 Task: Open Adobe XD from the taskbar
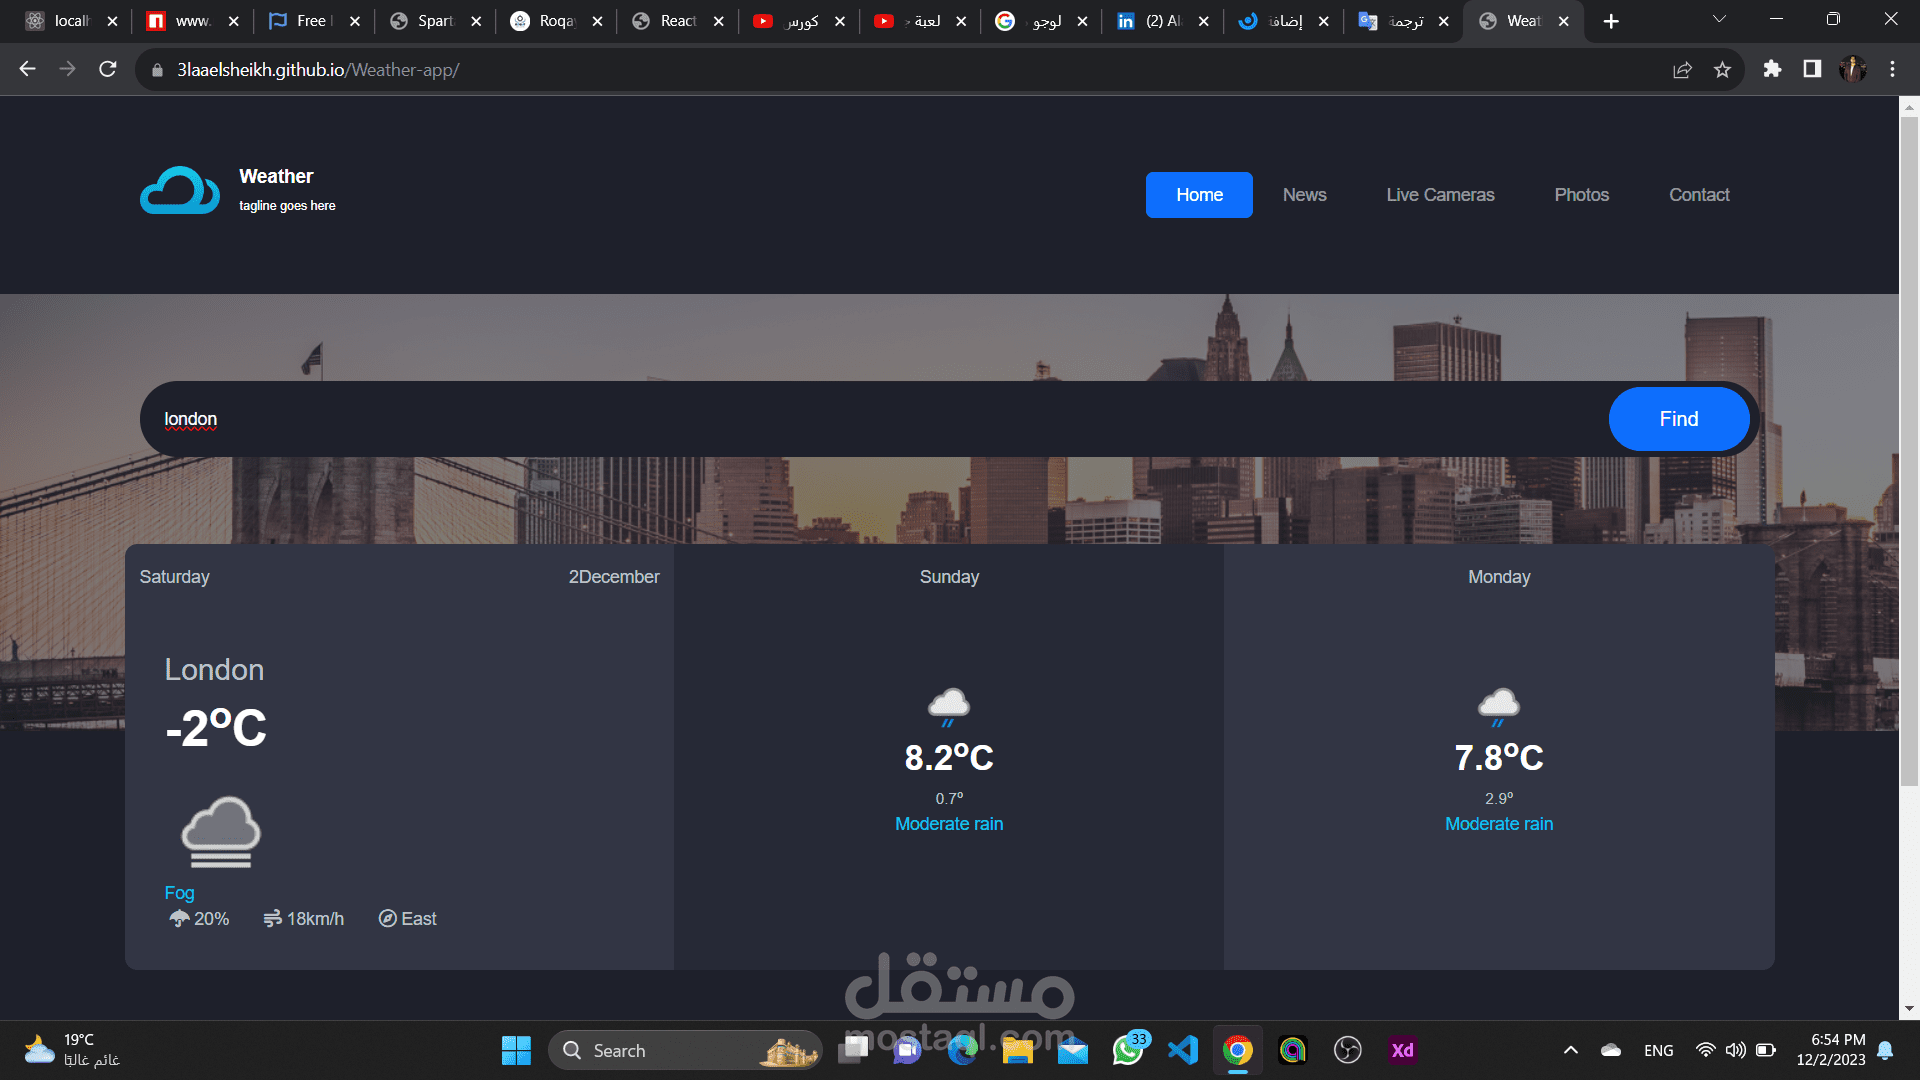1402,1050
